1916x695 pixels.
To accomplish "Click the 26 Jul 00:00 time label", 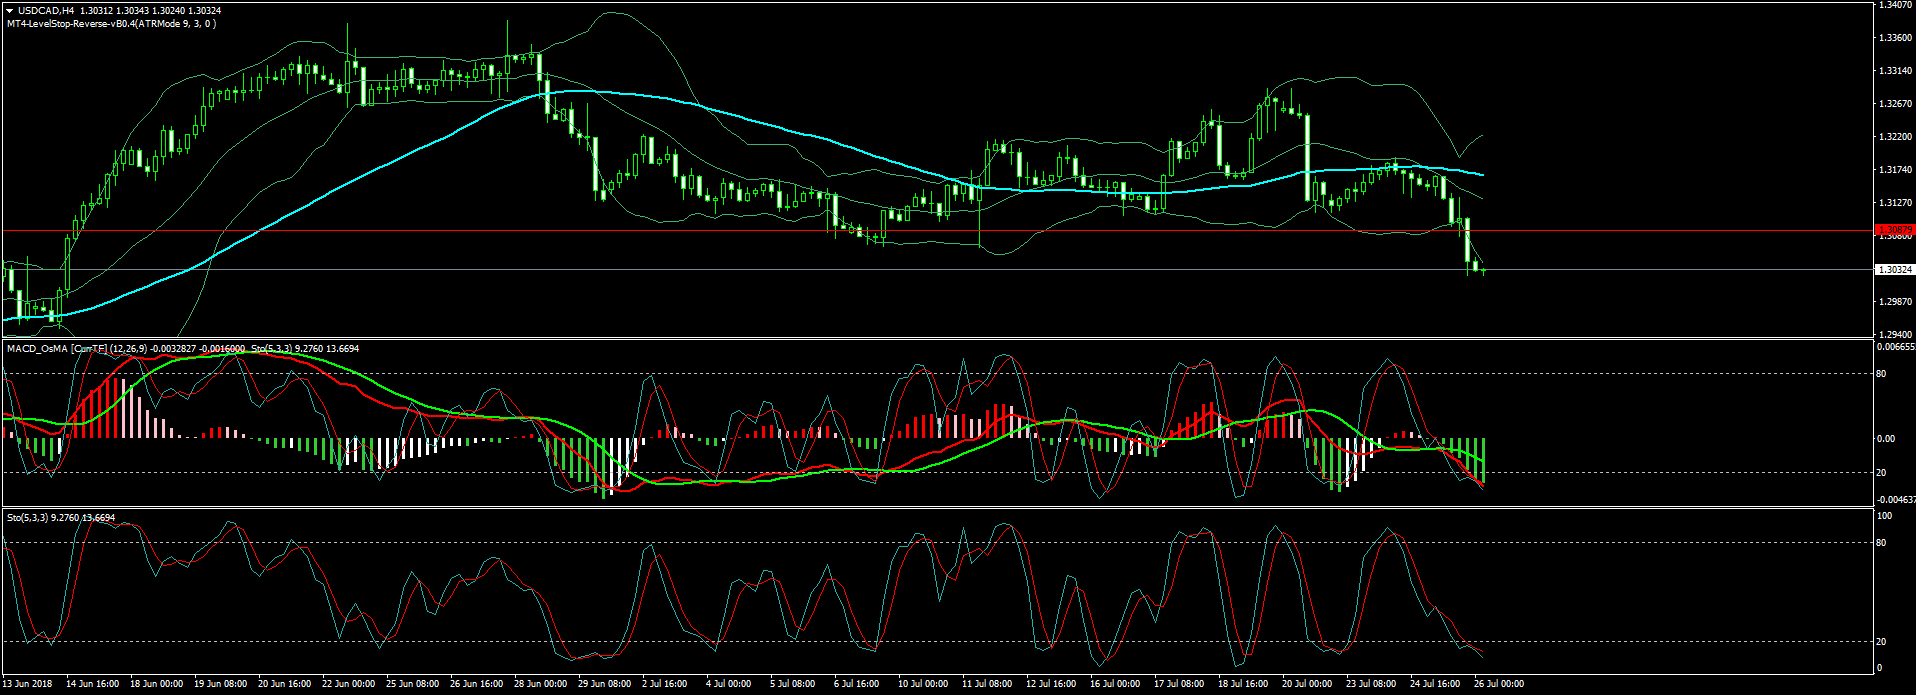I will pyautogui.click(x=1499, y=684).
